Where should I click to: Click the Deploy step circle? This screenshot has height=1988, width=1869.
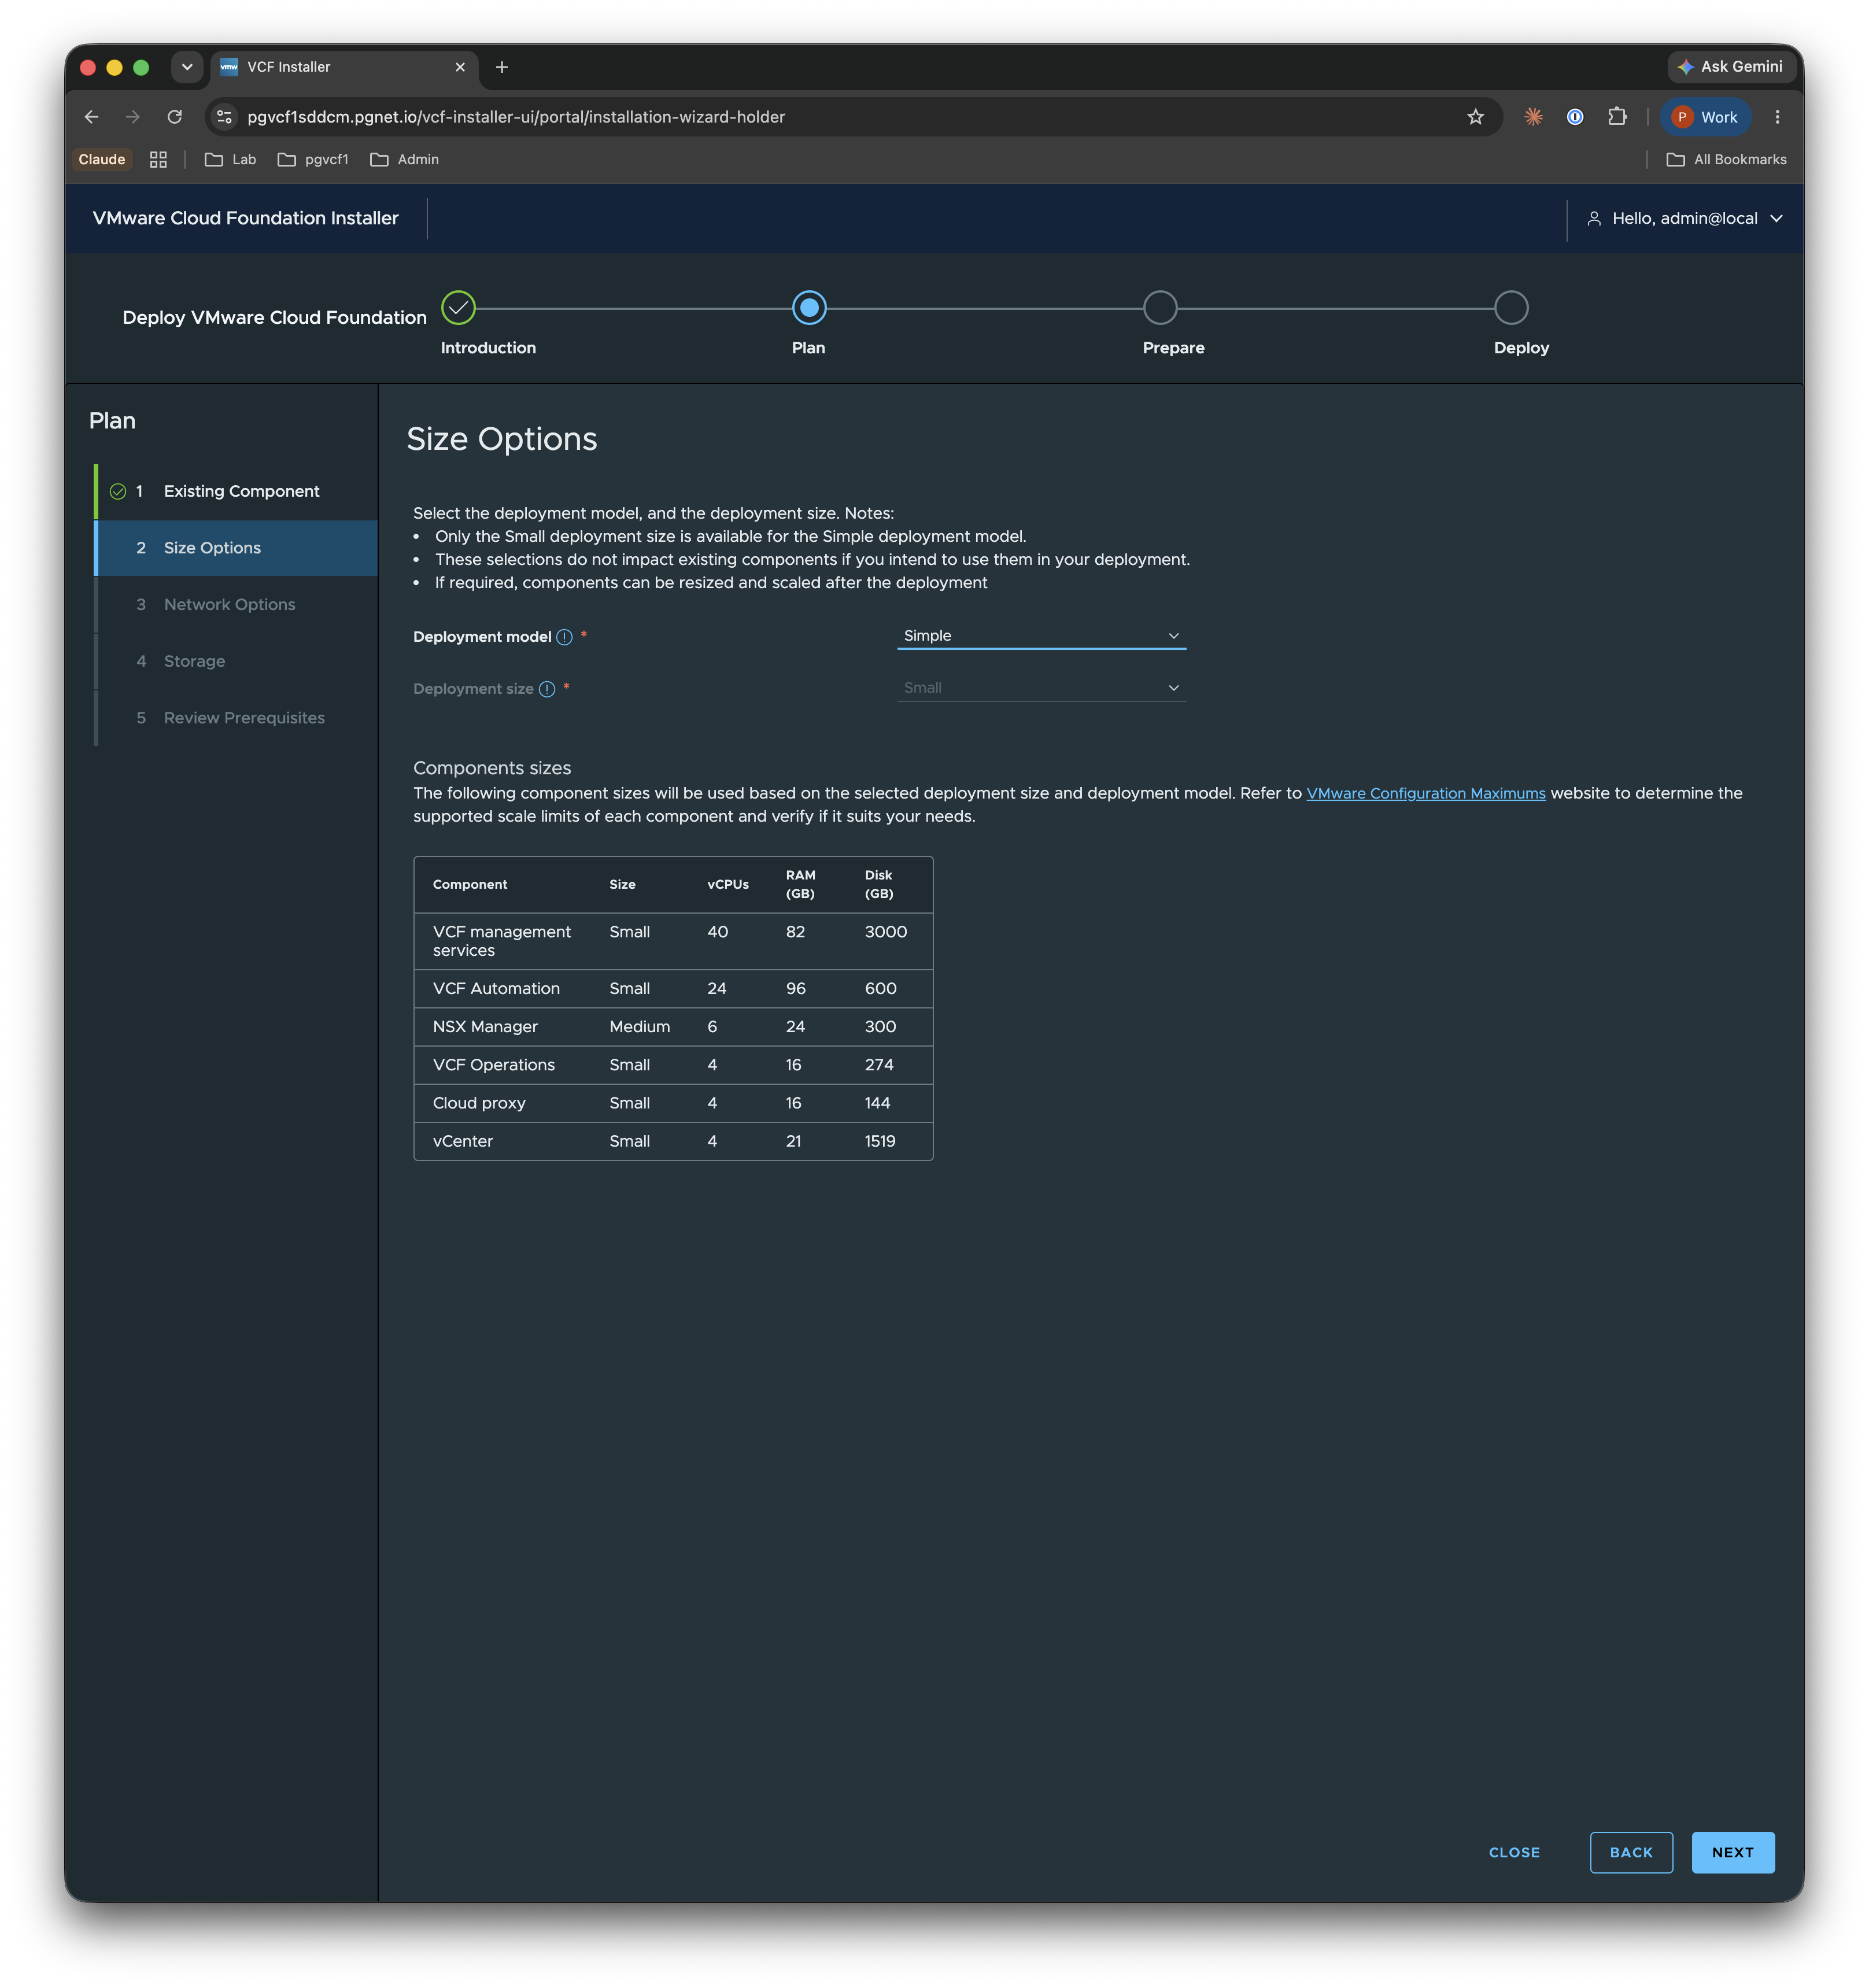point(1511,308)
